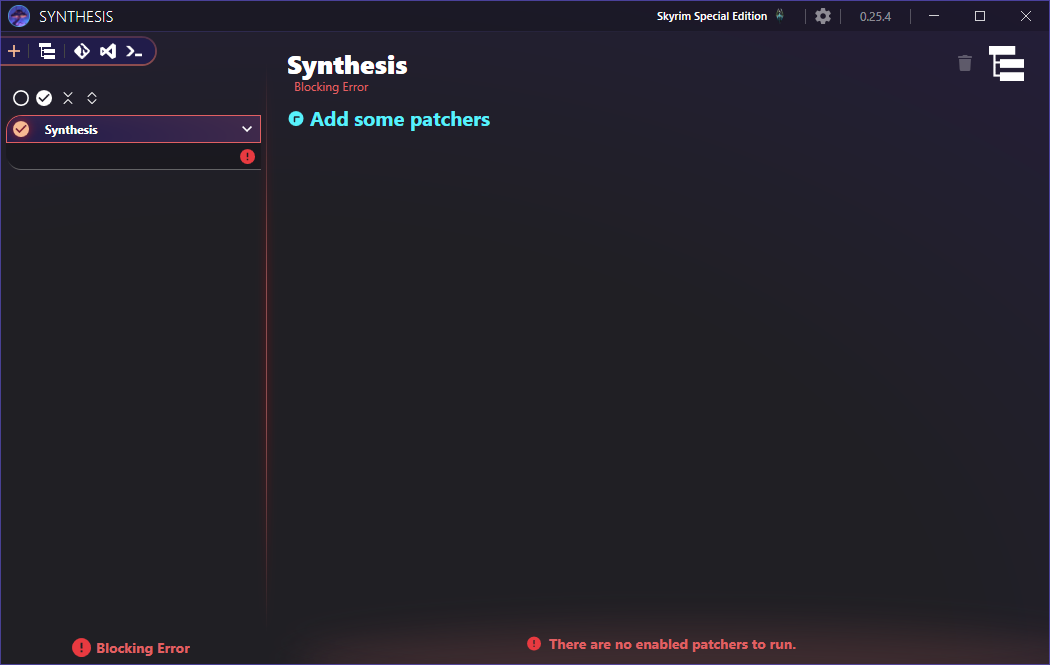This screenshot has width=1050, height=665.
Task: Close the Synthesis window
Action: [1026, 16]
